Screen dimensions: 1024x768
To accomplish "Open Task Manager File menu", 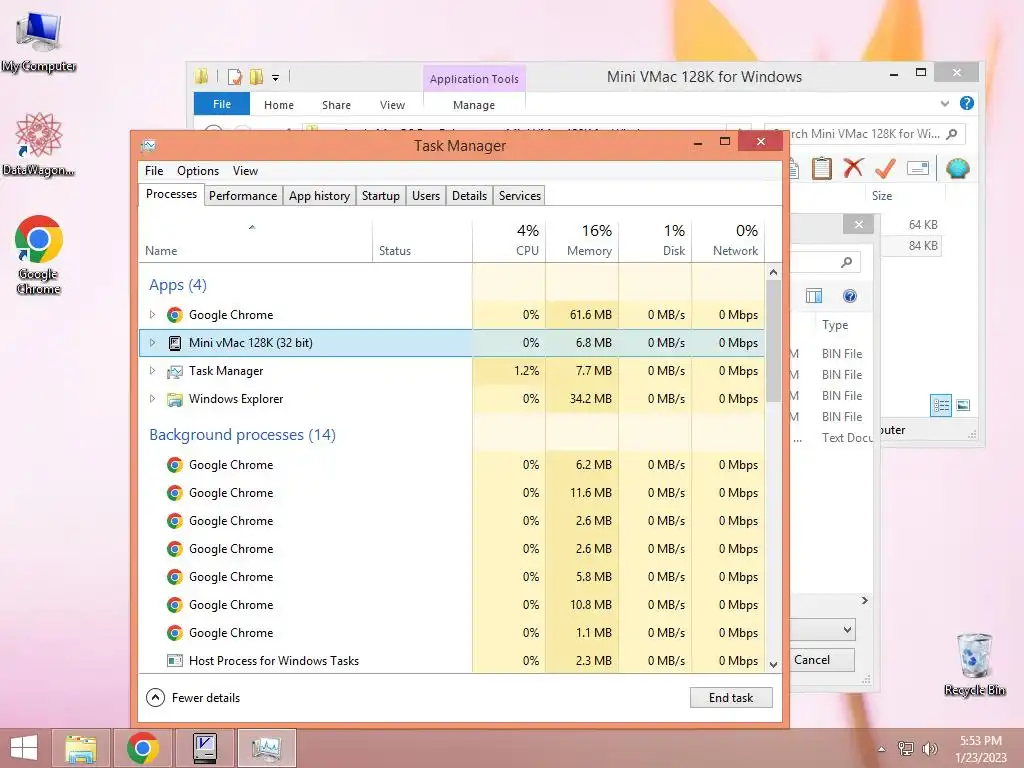I will pos(154,170).
